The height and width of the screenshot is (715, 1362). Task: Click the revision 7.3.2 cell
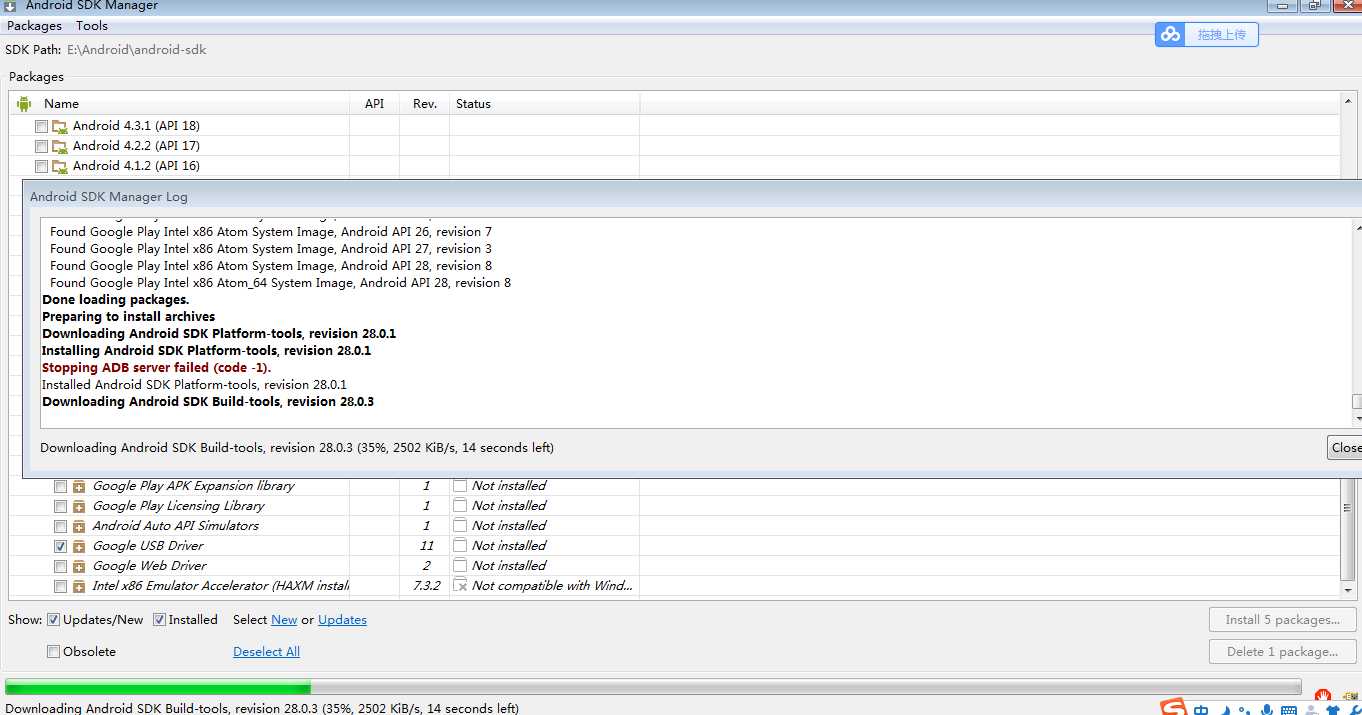[x=426, y=586]
